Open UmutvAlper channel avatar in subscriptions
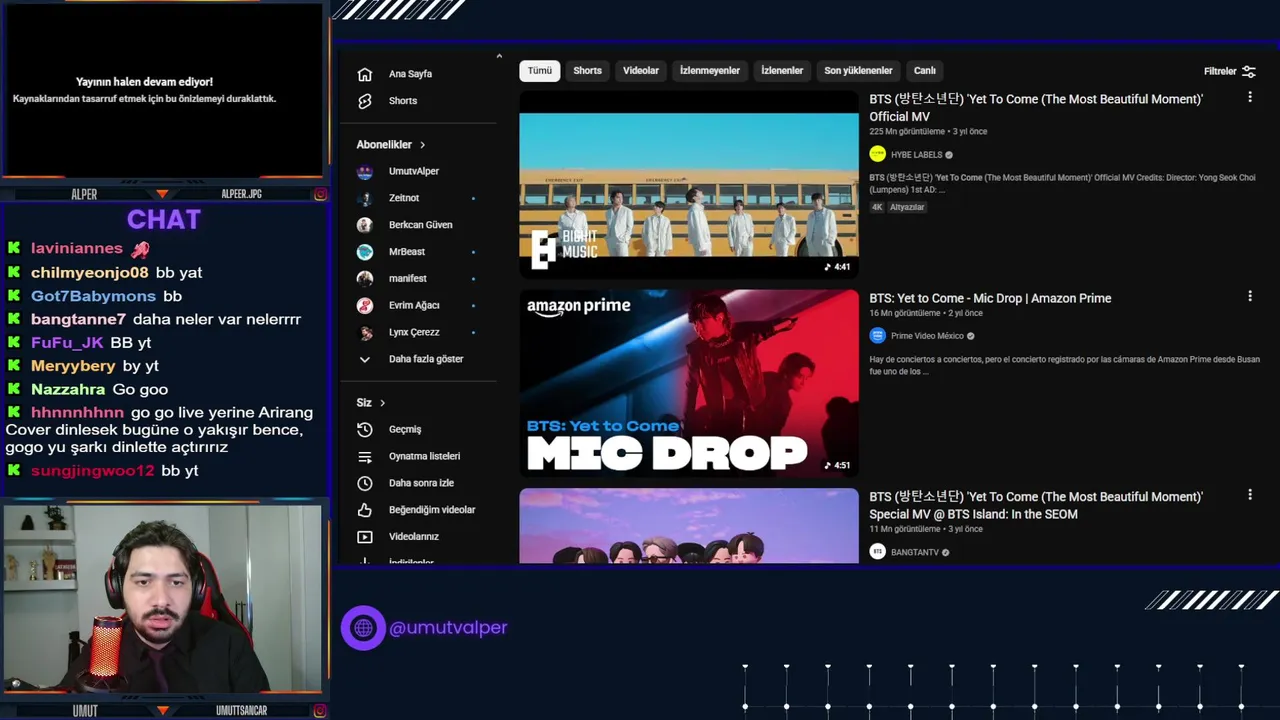The width and height of the screenshot is (1280, 720). tap(365, 171)
